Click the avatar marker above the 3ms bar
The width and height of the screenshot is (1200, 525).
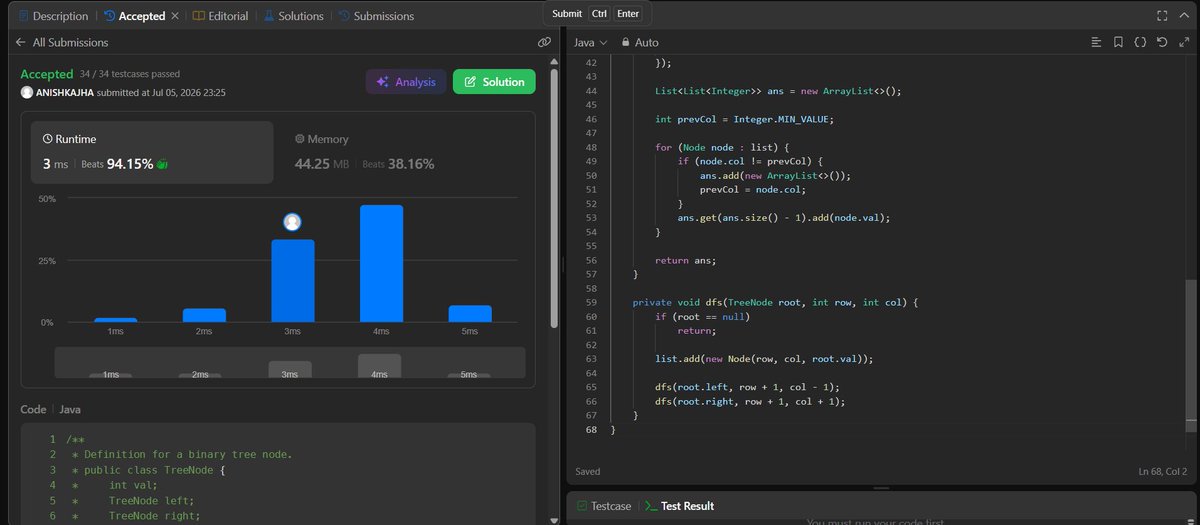(x=292, y=222)
